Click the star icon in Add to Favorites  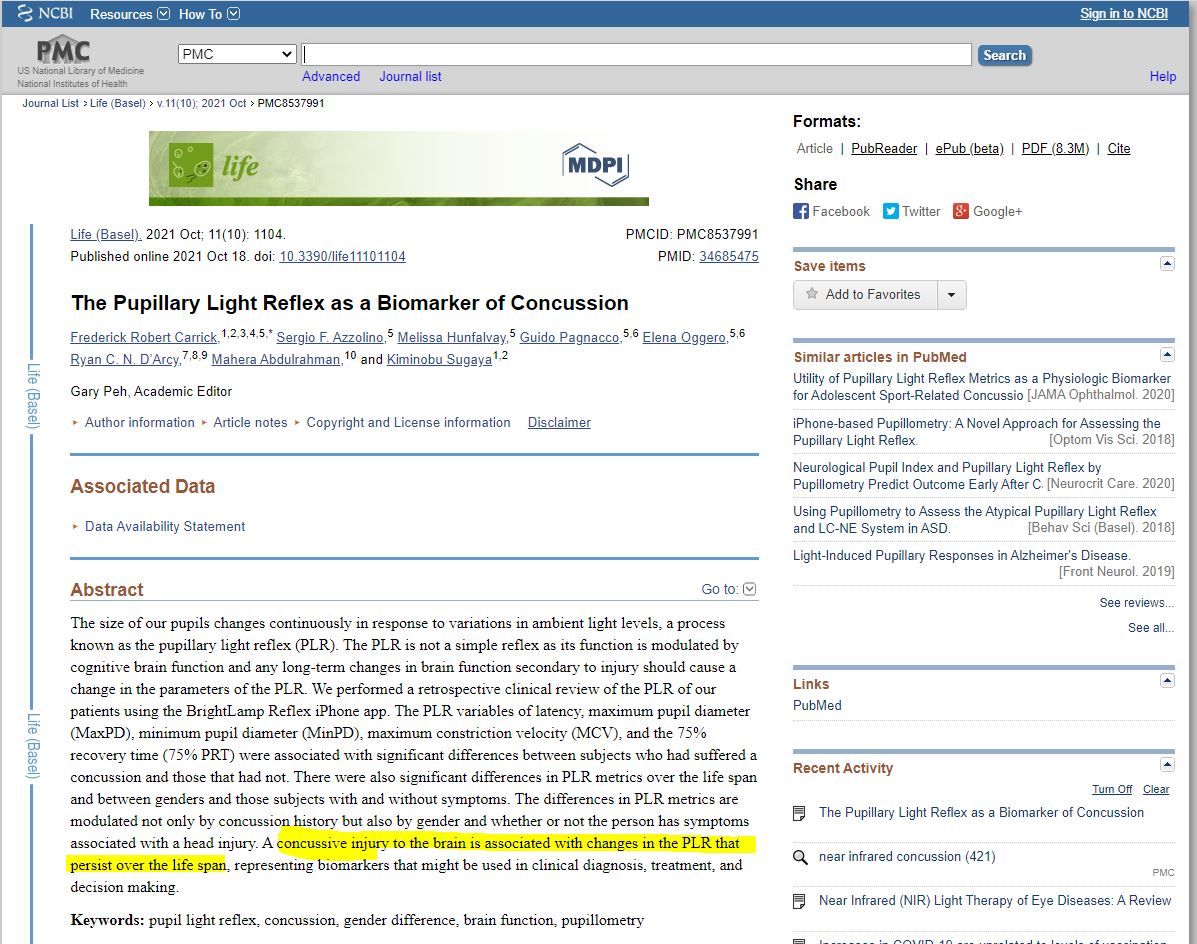811,294
